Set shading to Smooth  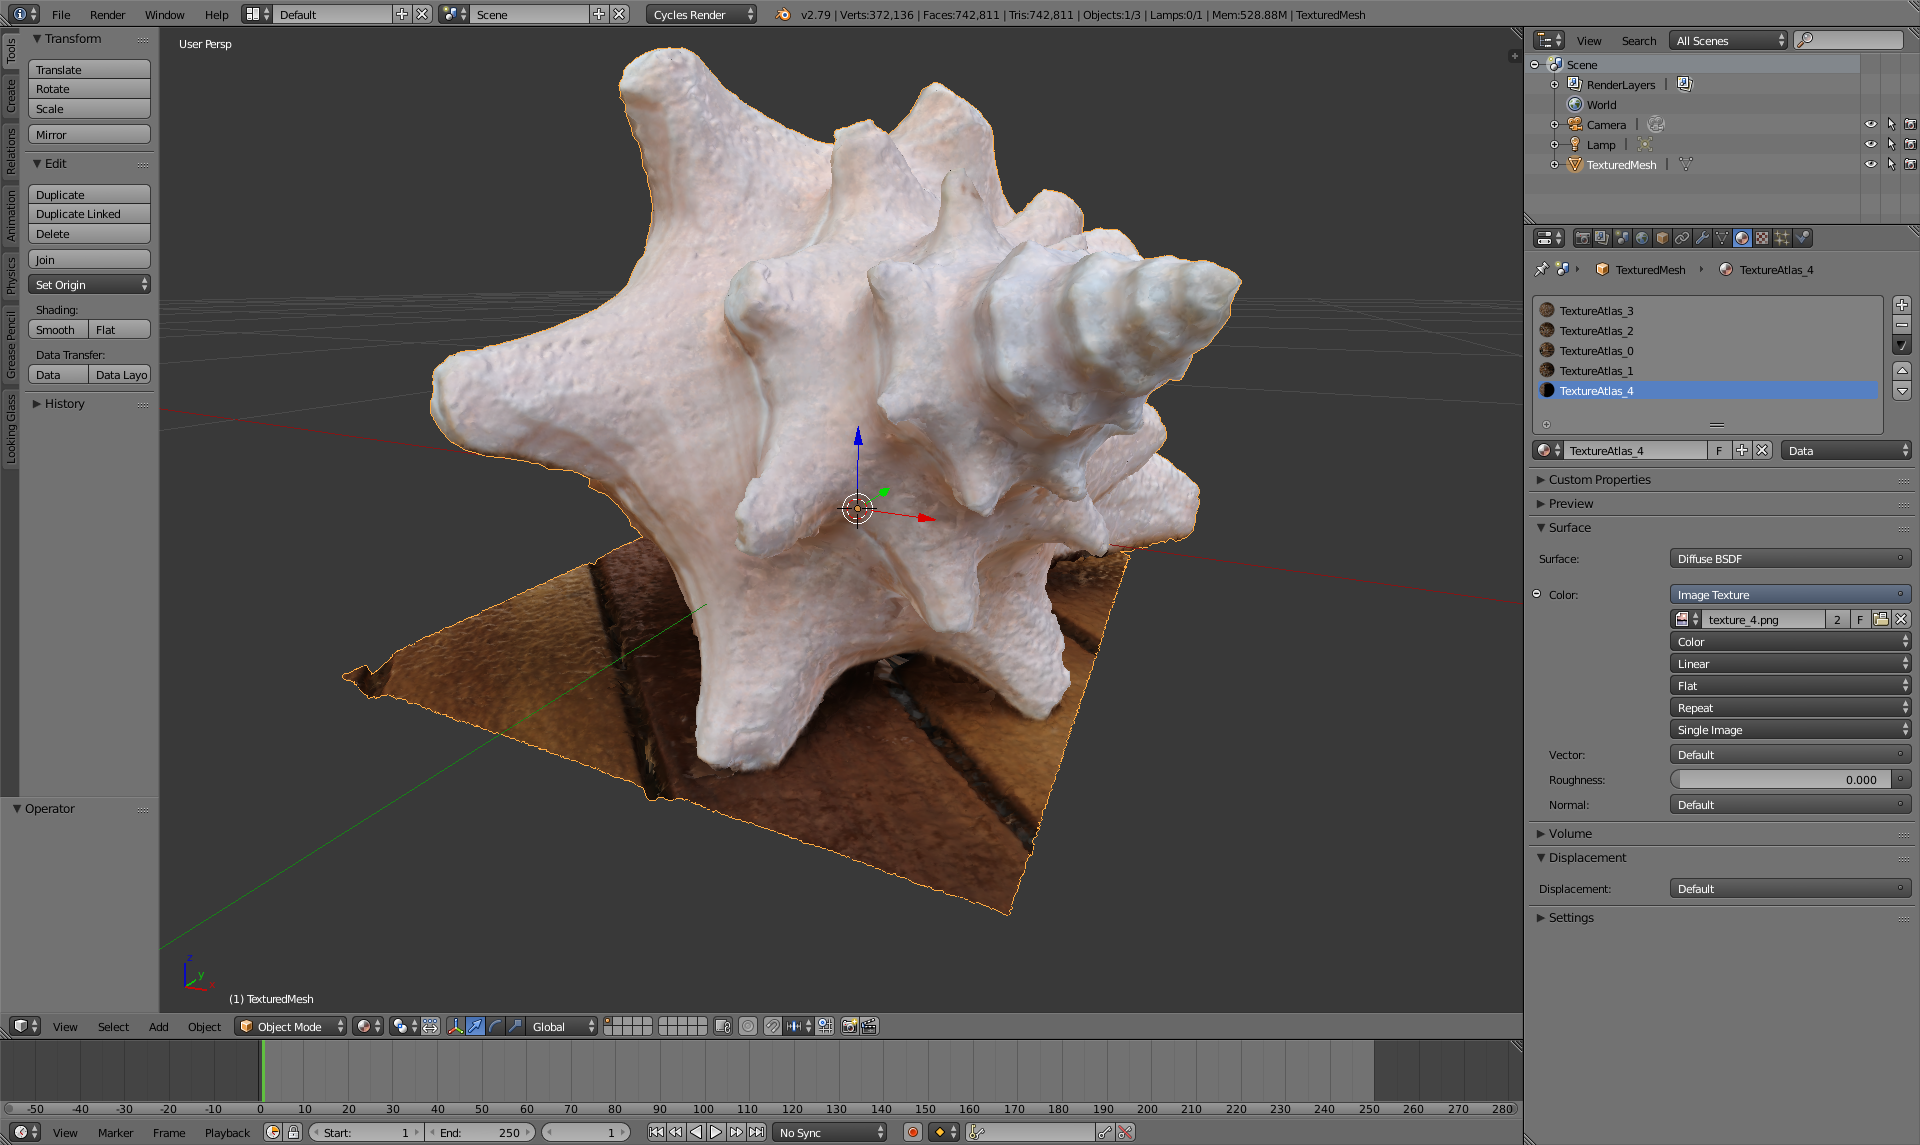(x=58, y=330)
